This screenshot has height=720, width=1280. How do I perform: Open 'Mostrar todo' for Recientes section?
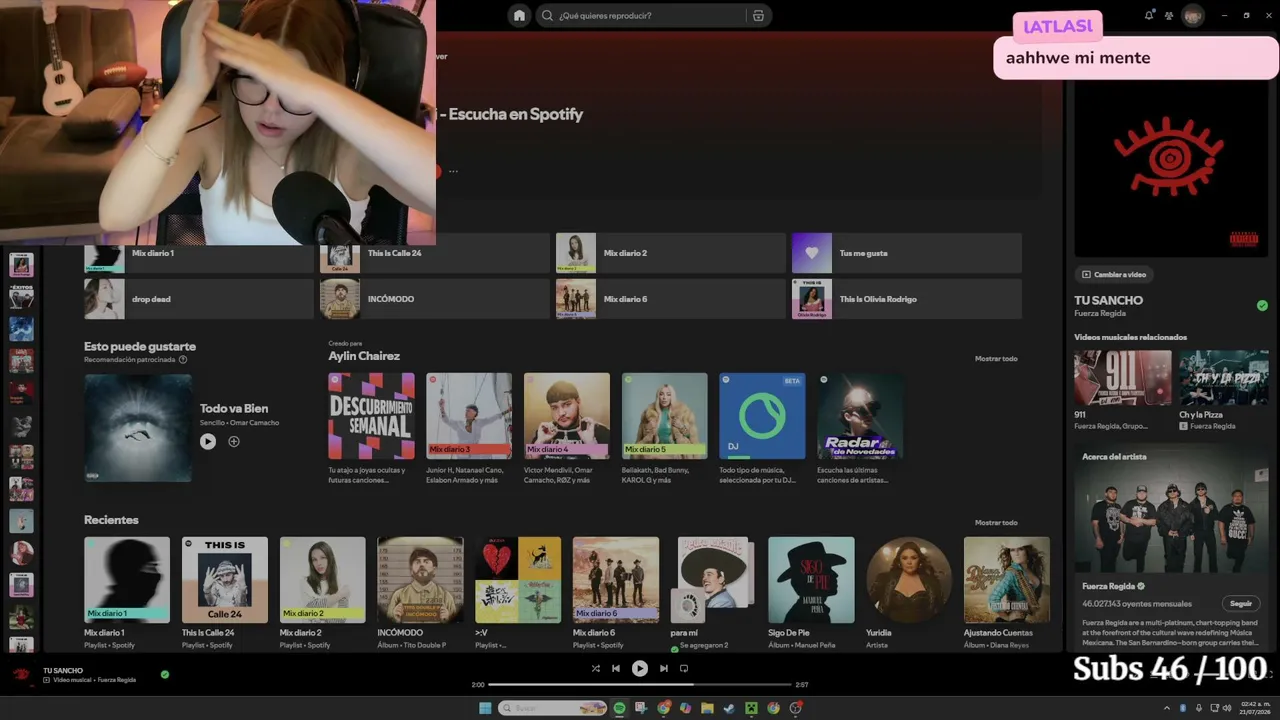click(x=996, y=522)
